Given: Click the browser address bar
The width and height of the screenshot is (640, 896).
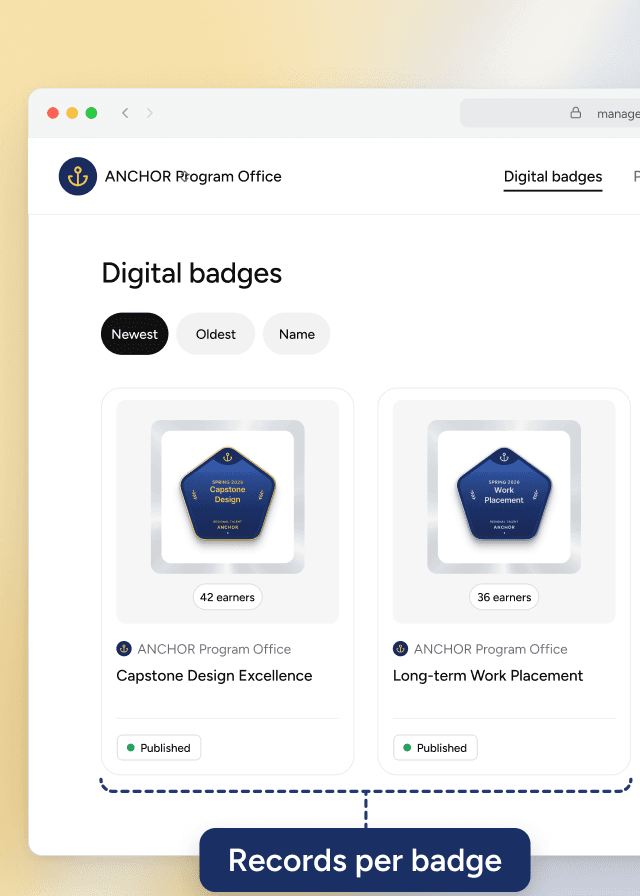Looking at the screenshot, I should 550,113.
